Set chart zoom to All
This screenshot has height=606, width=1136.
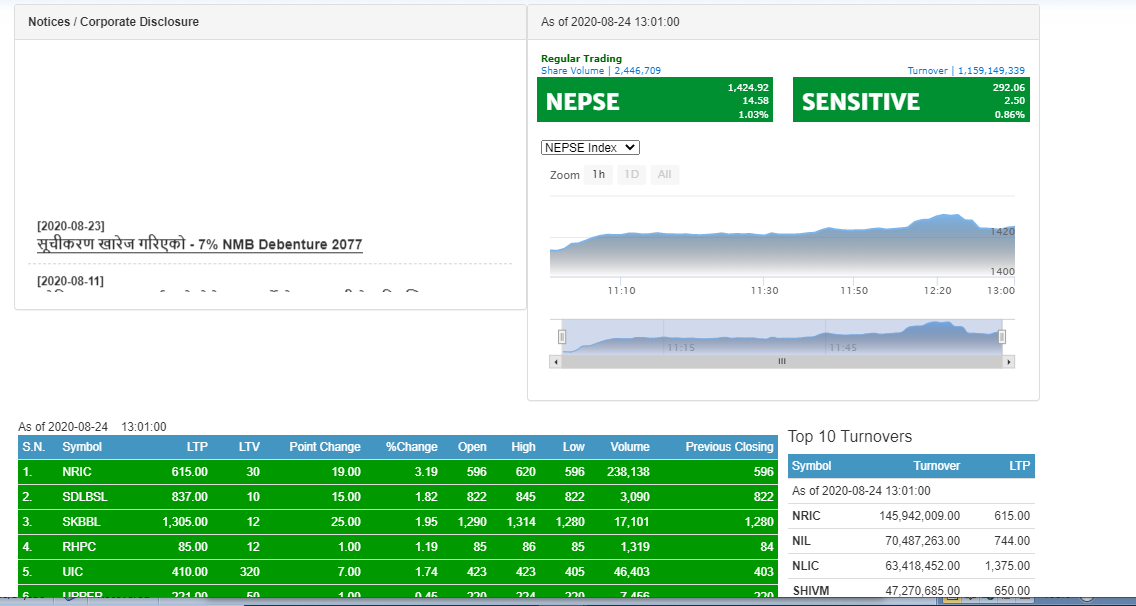[x=664, y=174]
